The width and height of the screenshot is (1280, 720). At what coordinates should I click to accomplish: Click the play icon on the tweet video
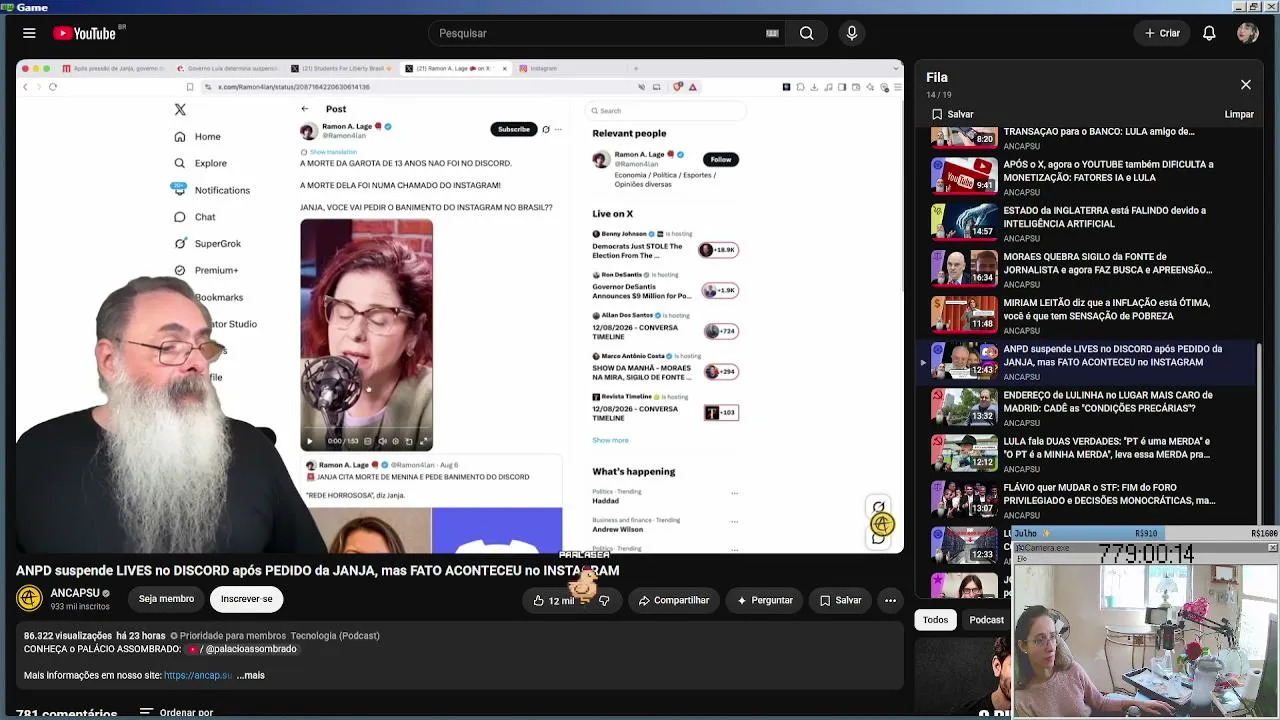(x=310, y=441)
